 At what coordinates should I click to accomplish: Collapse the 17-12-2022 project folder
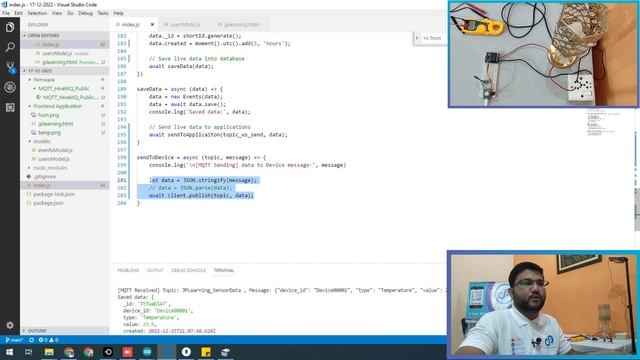pos(24,71)
